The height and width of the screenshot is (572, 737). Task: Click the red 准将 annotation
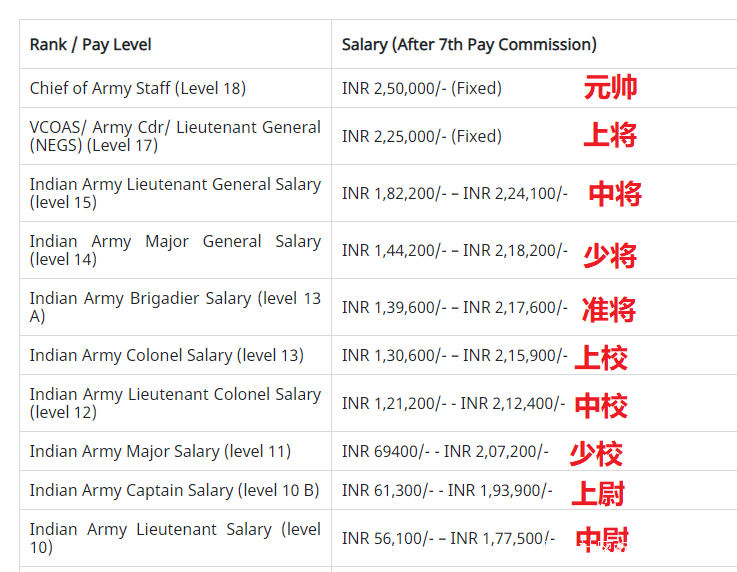[x=609, y=309]
